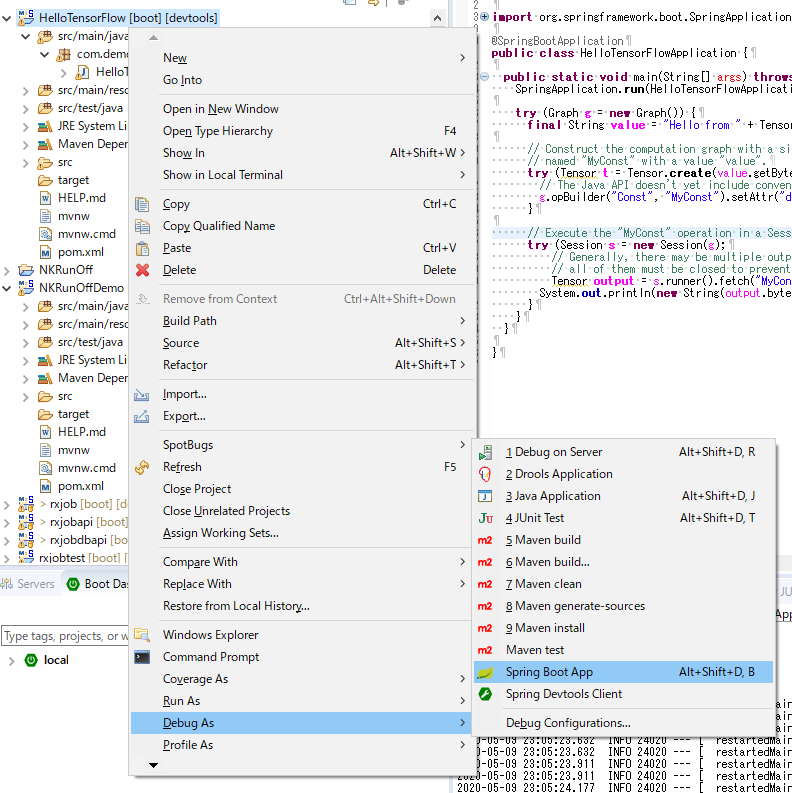Expand the folded import block in the editor
The width and height of the screenshot is (792, 793).
[484, 17]
